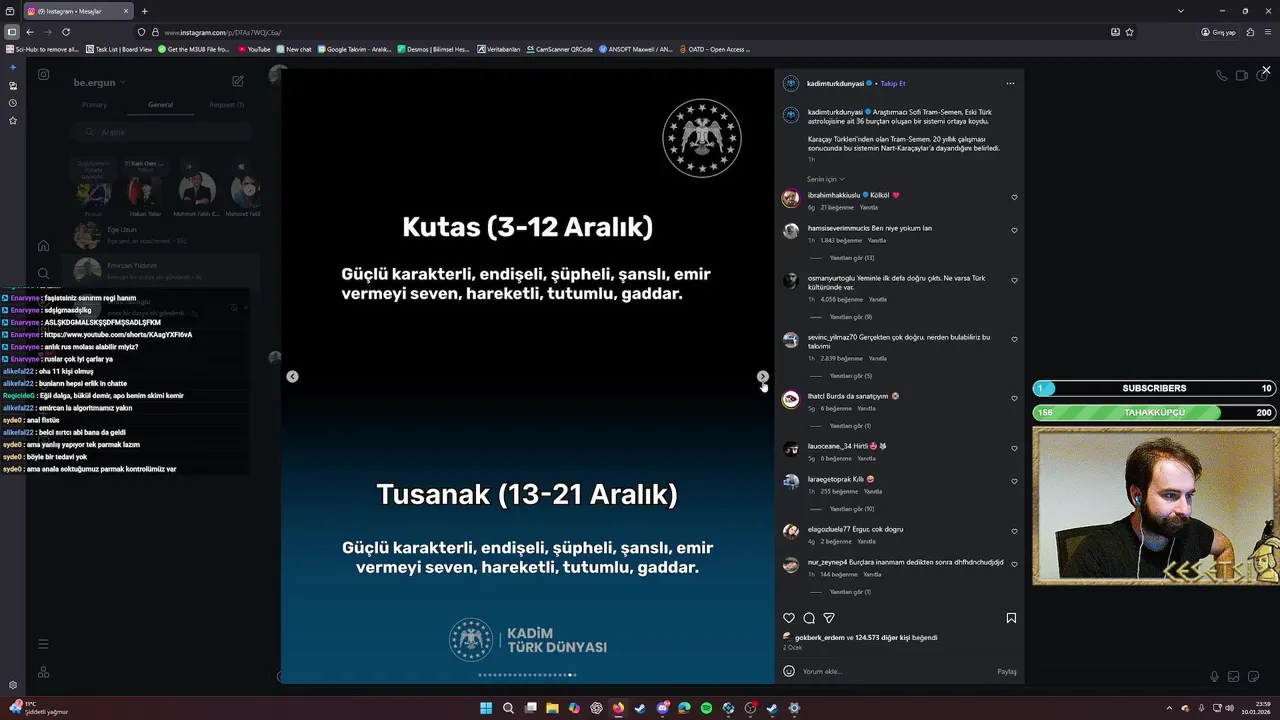This screenshot has height=720, width=1280.
Task: Like osmanyurtoglu's comment
Action: tap(1014, 281)
